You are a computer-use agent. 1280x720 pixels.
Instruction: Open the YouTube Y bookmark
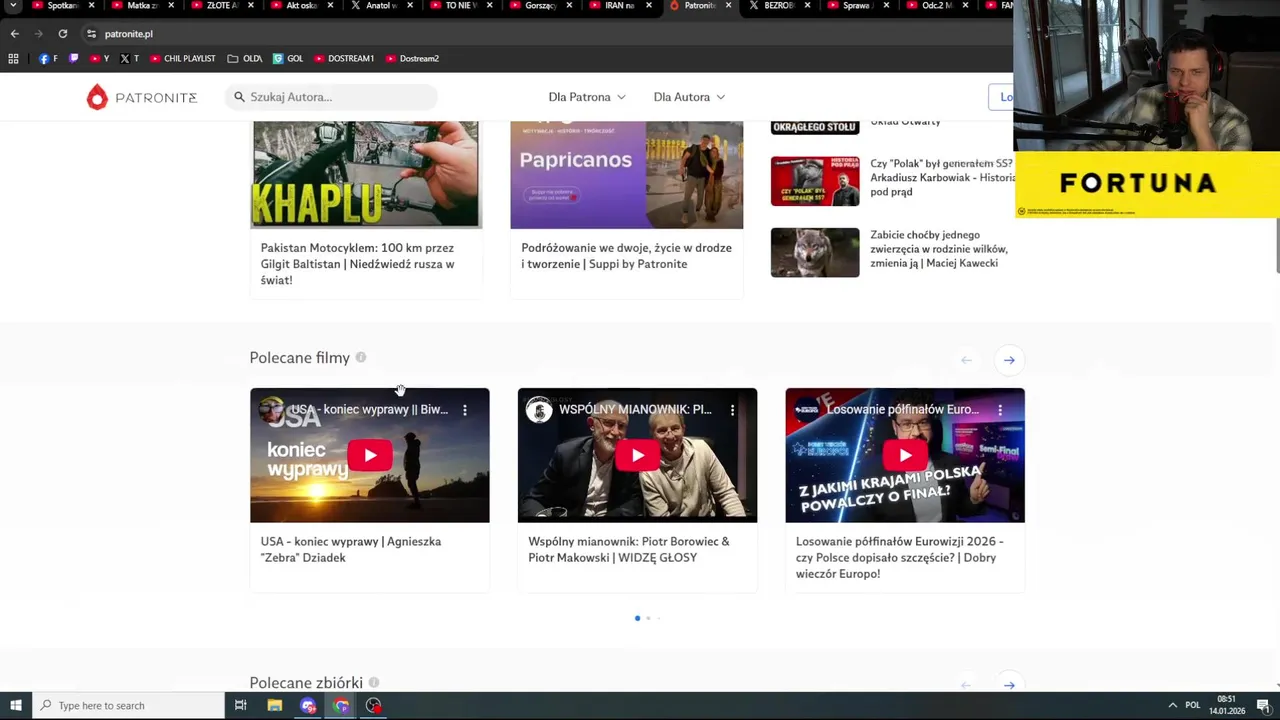(x=99, y=58)
